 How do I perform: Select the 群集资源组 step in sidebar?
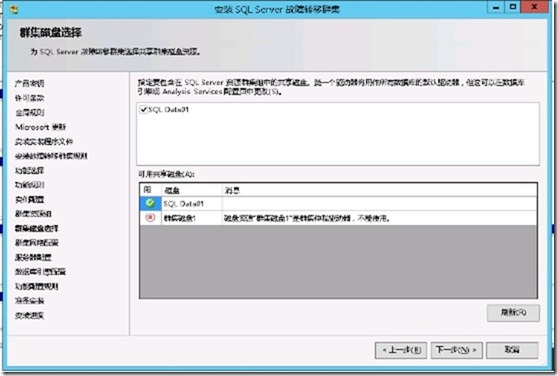[33, 214]
